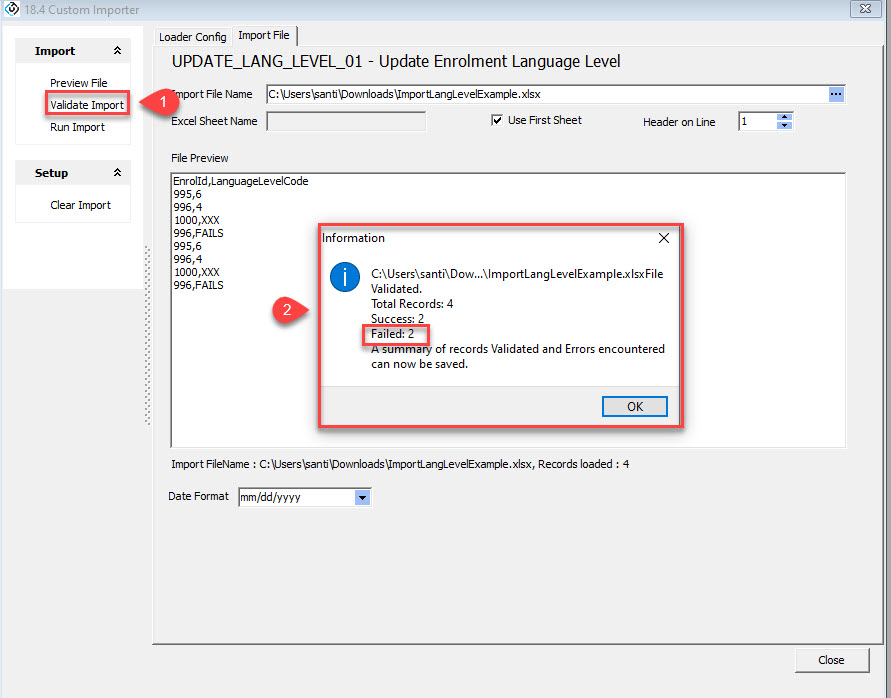Viewport: 891px width, 698px height.
Task: Collapse the Setup section chevron
Action: [117, 173]
